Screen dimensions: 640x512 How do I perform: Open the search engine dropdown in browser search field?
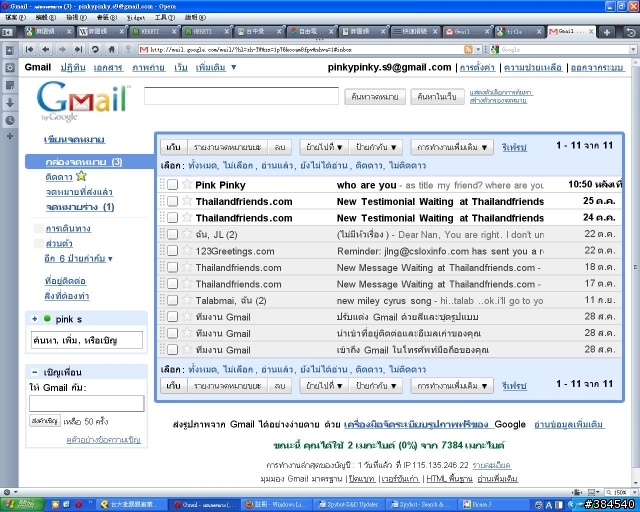[633, 49]
